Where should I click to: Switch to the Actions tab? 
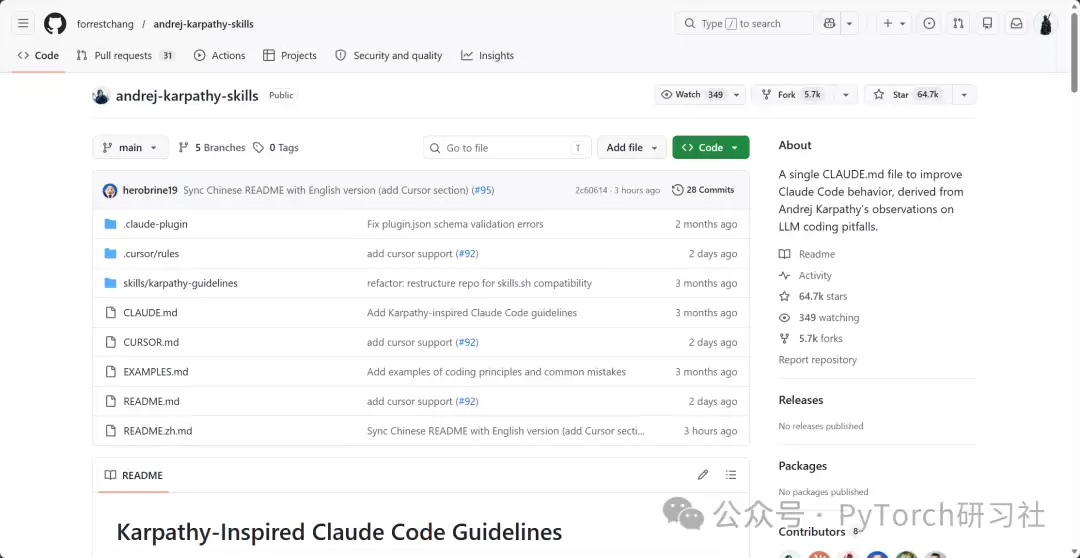tap(220, 56)
